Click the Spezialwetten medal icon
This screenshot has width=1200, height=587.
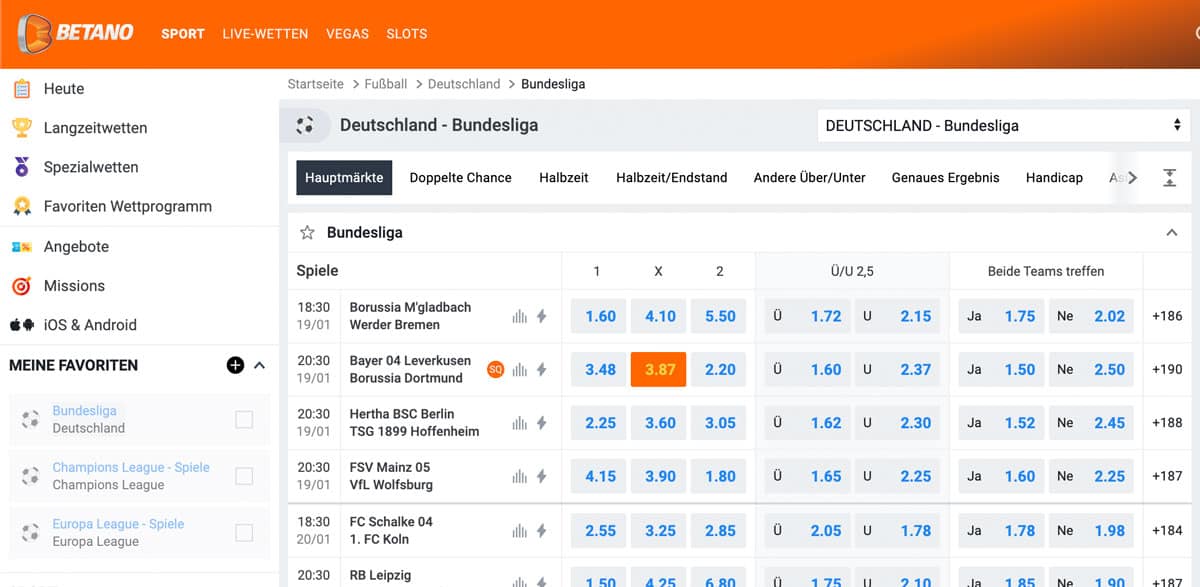coord(21,167)
